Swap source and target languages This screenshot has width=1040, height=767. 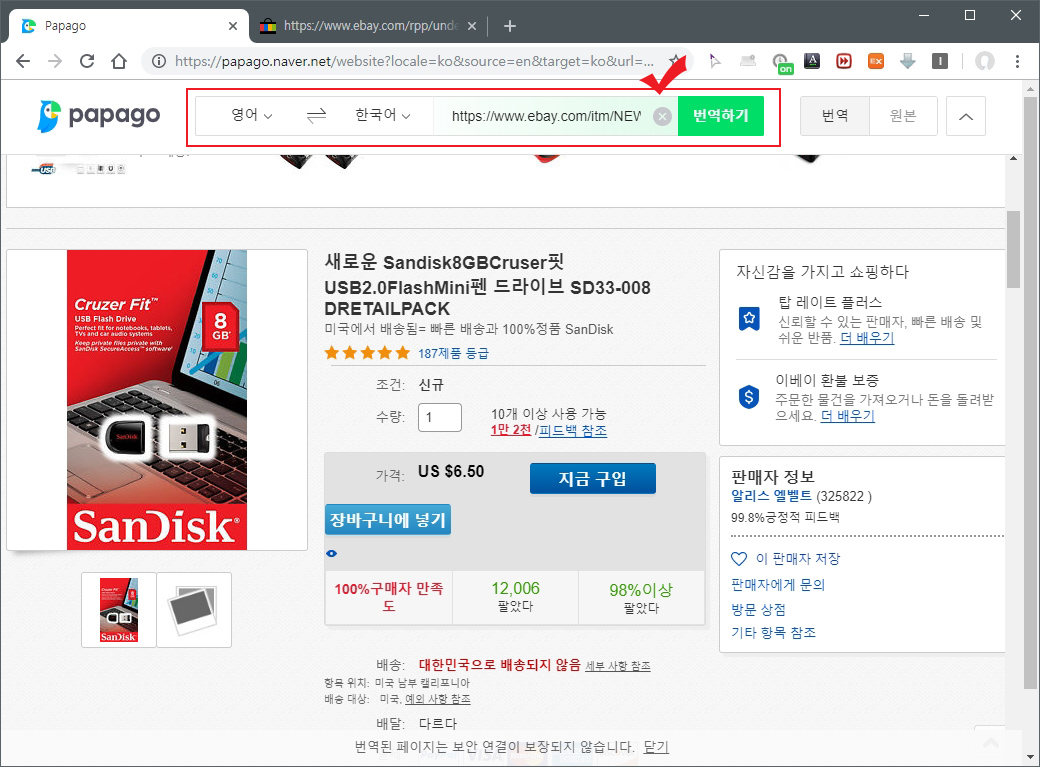point(316,116)
